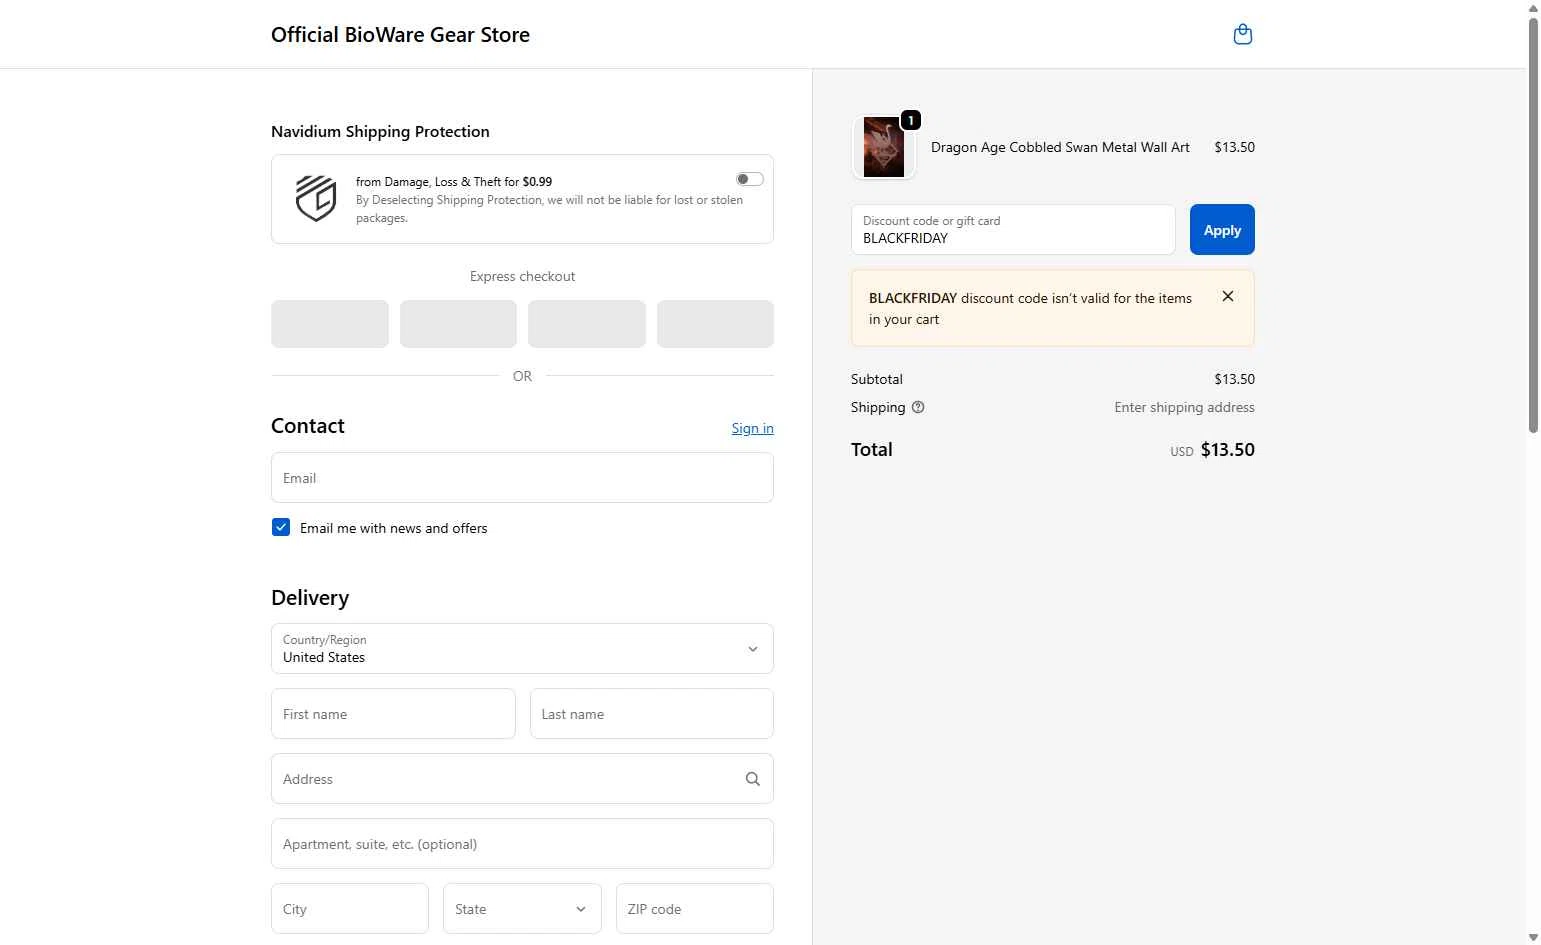
Task: Click the address search magnifier icon
Action: [753, 779]
